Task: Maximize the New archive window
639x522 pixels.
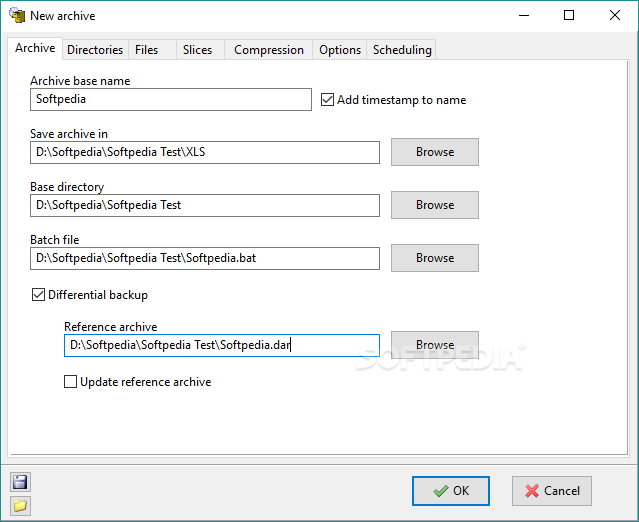Action: pos(569,15)
